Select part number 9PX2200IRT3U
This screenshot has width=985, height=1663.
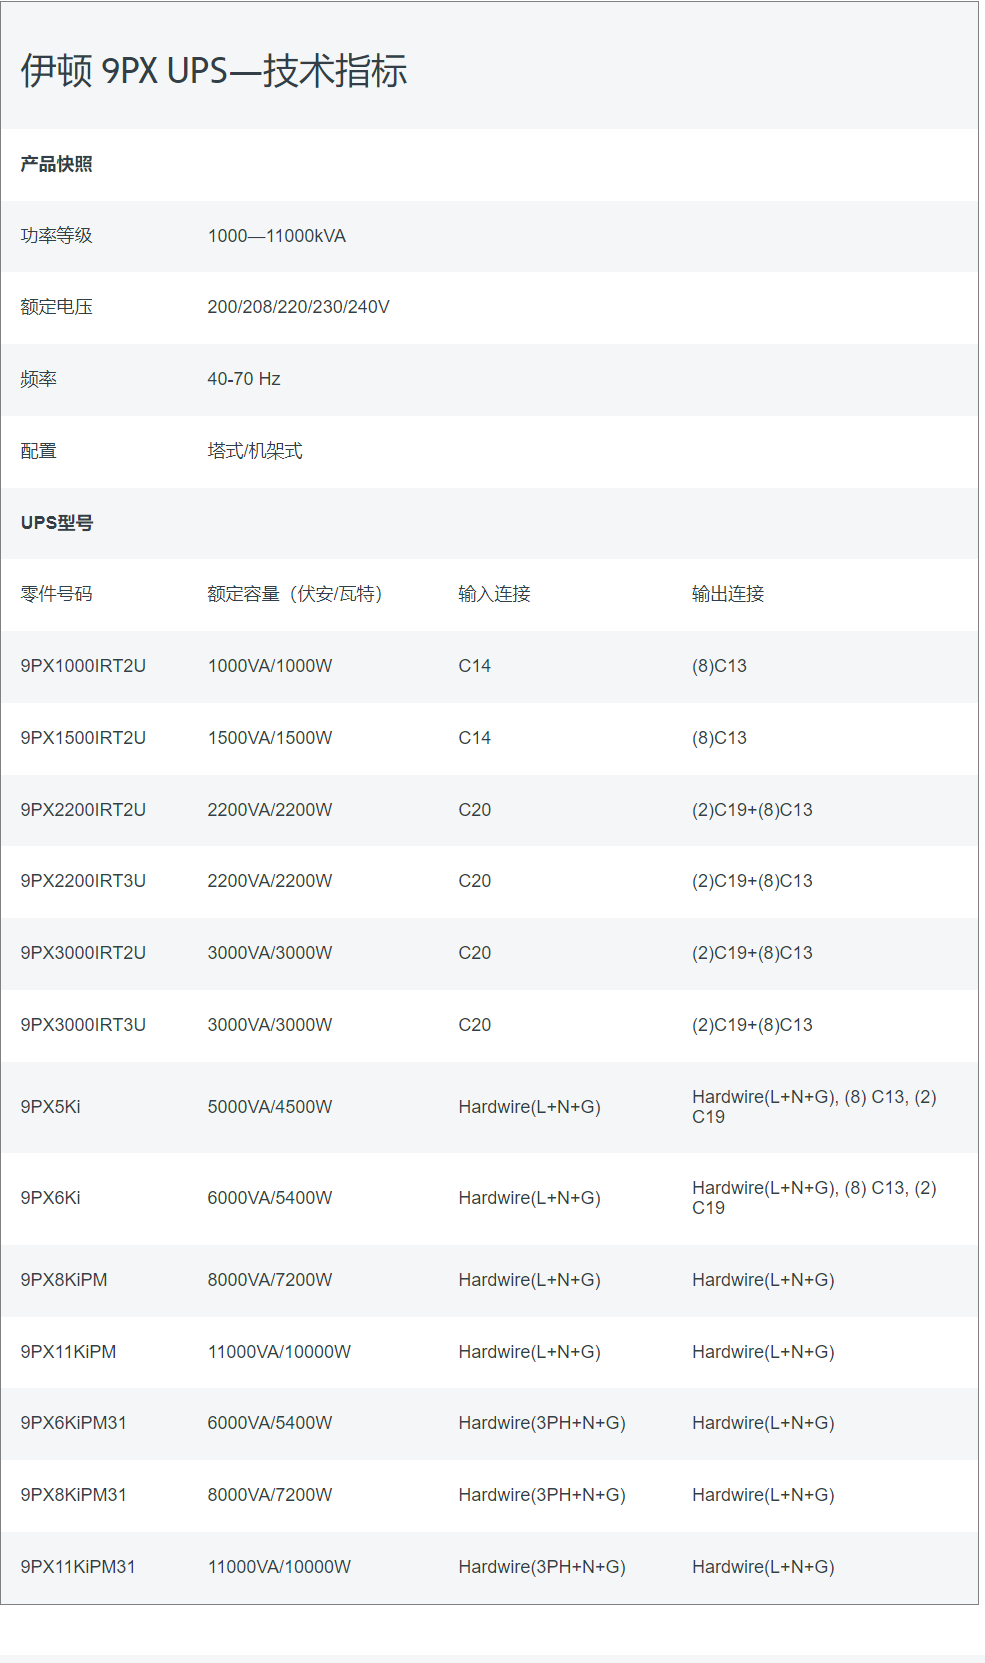[83, 881]
